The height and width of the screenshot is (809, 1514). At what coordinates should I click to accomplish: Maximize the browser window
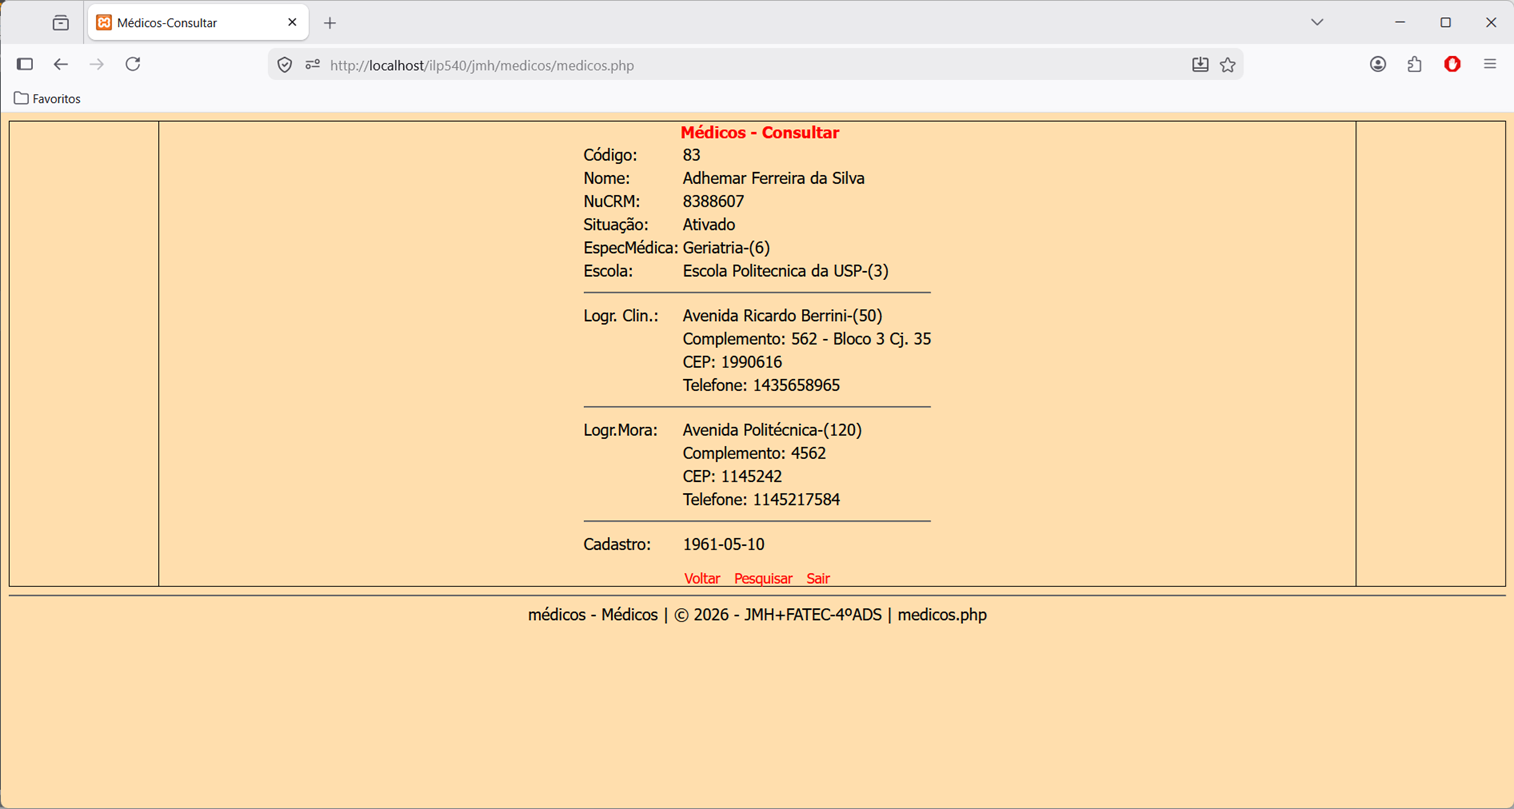(1445, 22)
